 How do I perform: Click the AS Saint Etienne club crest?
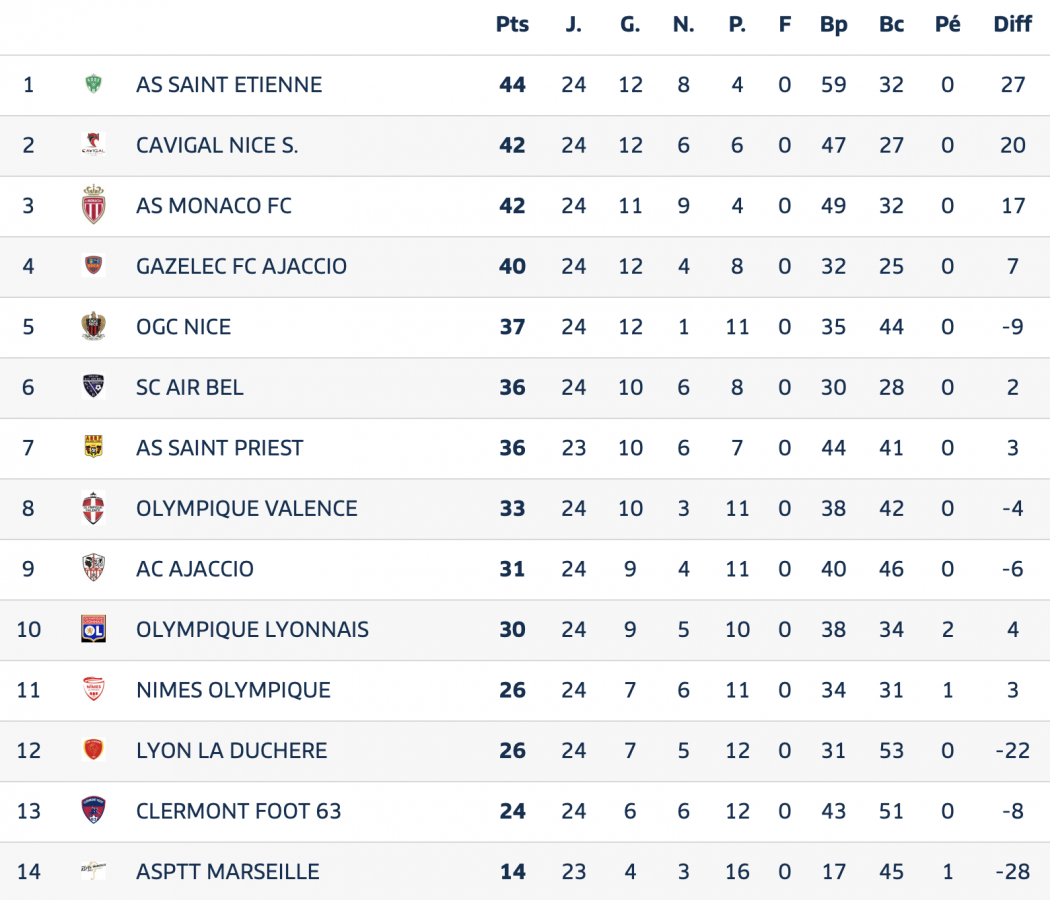click(x=93, y=85)
